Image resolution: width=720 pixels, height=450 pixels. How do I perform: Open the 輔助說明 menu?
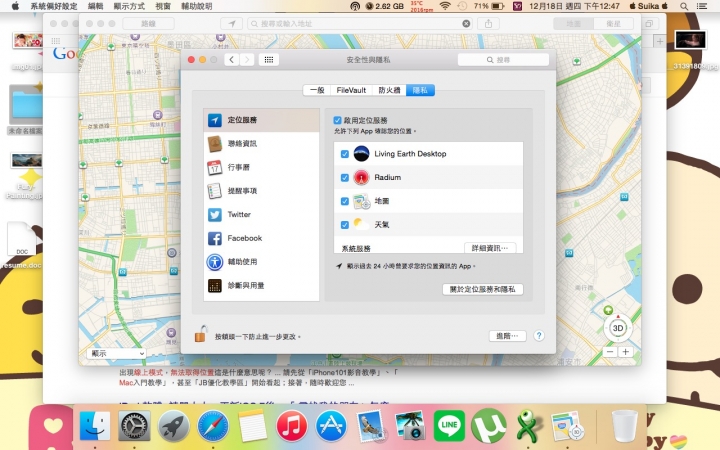197,6
